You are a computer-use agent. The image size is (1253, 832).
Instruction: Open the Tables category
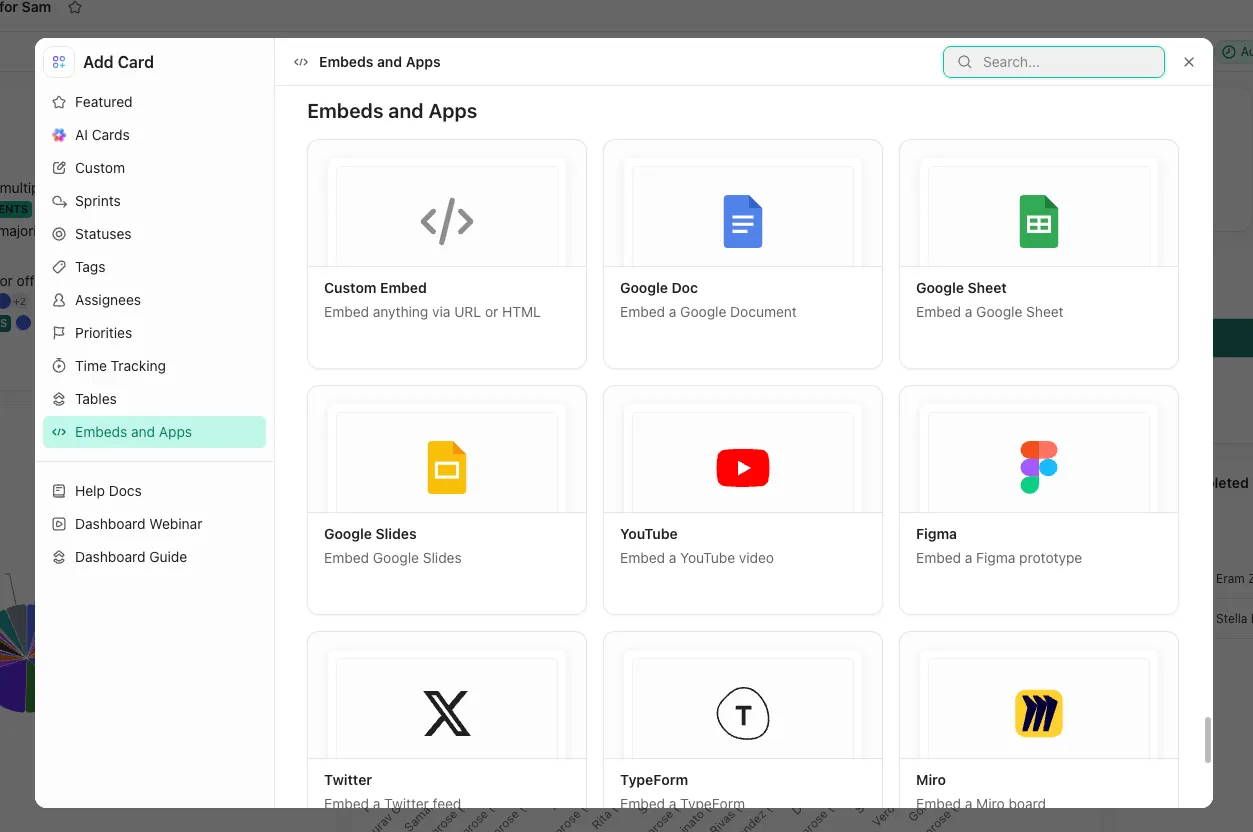coord(154,399)
